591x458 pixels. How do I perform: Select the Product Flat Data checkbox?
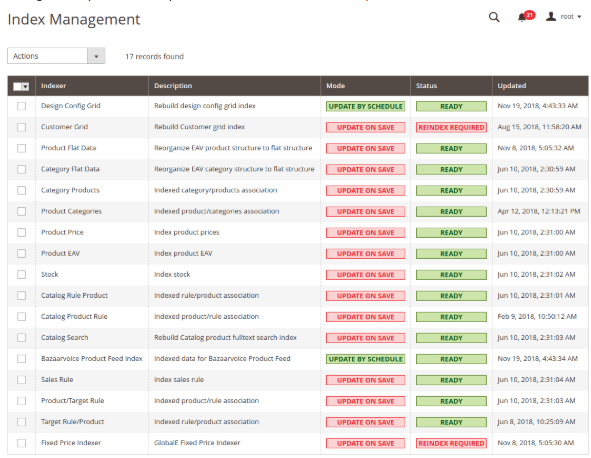21,149
